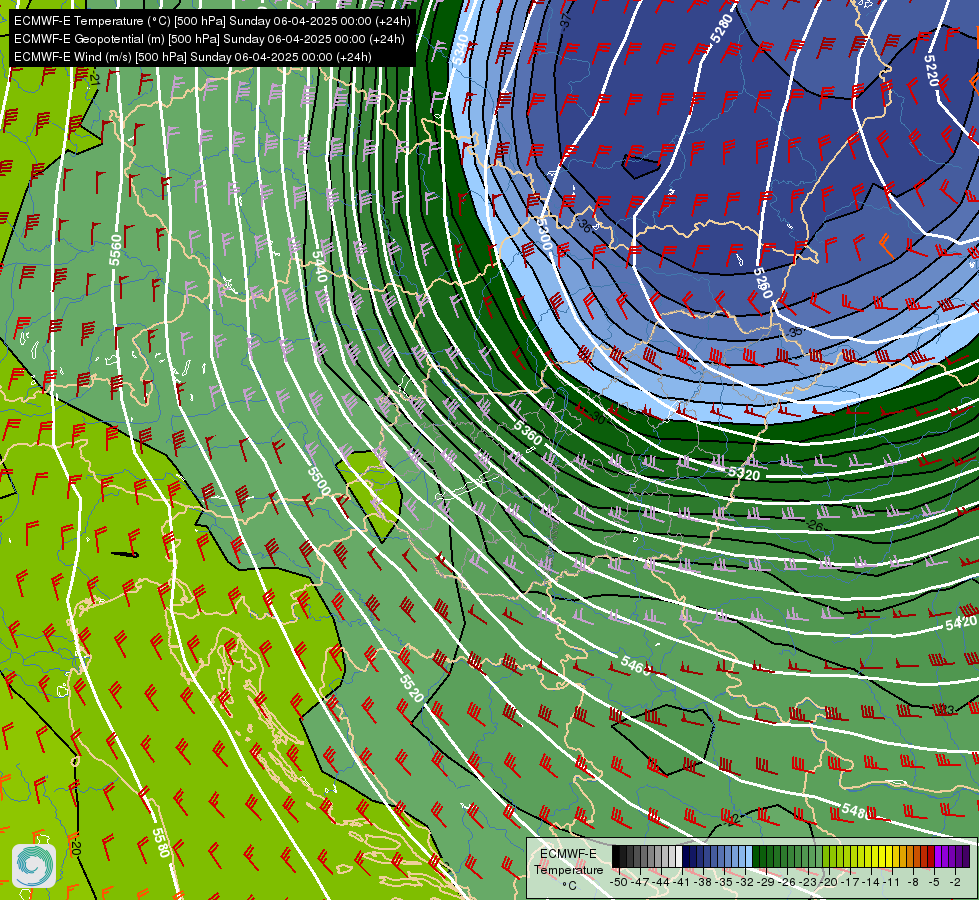The height and width of the screenshot is (900, 979).
Task: Click the -14 legend label
Action: tap(871, 882)
